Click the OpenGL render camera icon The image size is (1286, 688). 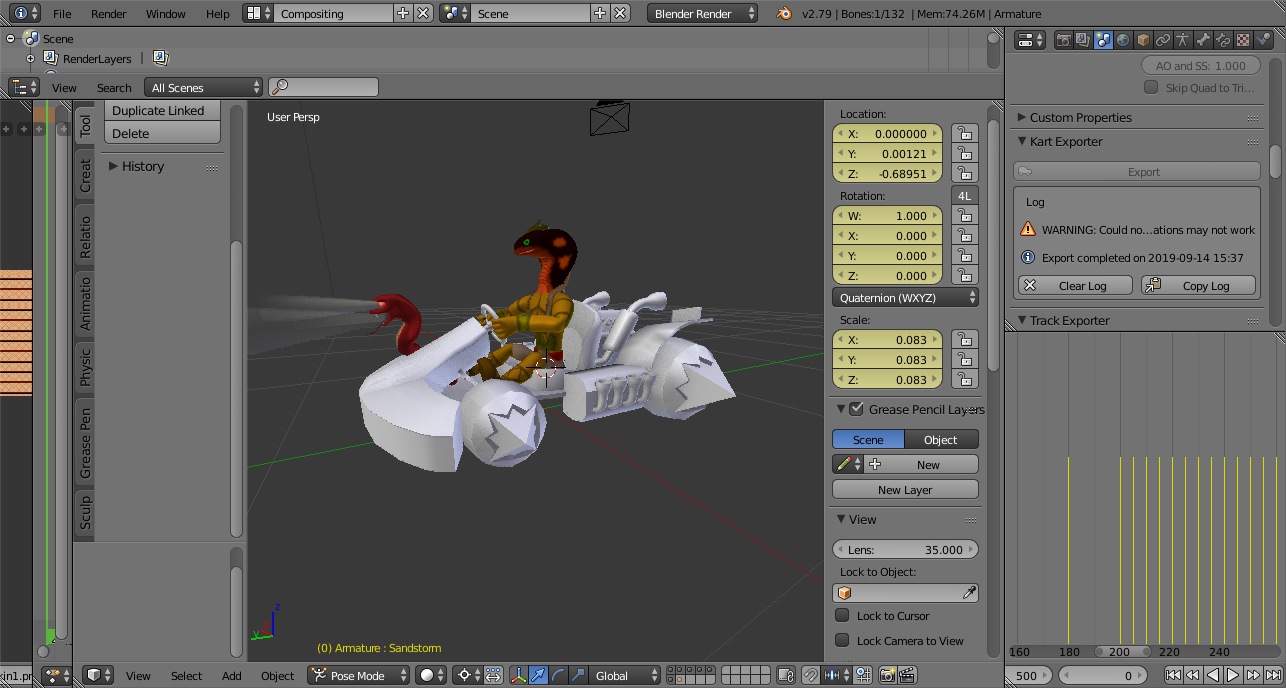point(886,676)
